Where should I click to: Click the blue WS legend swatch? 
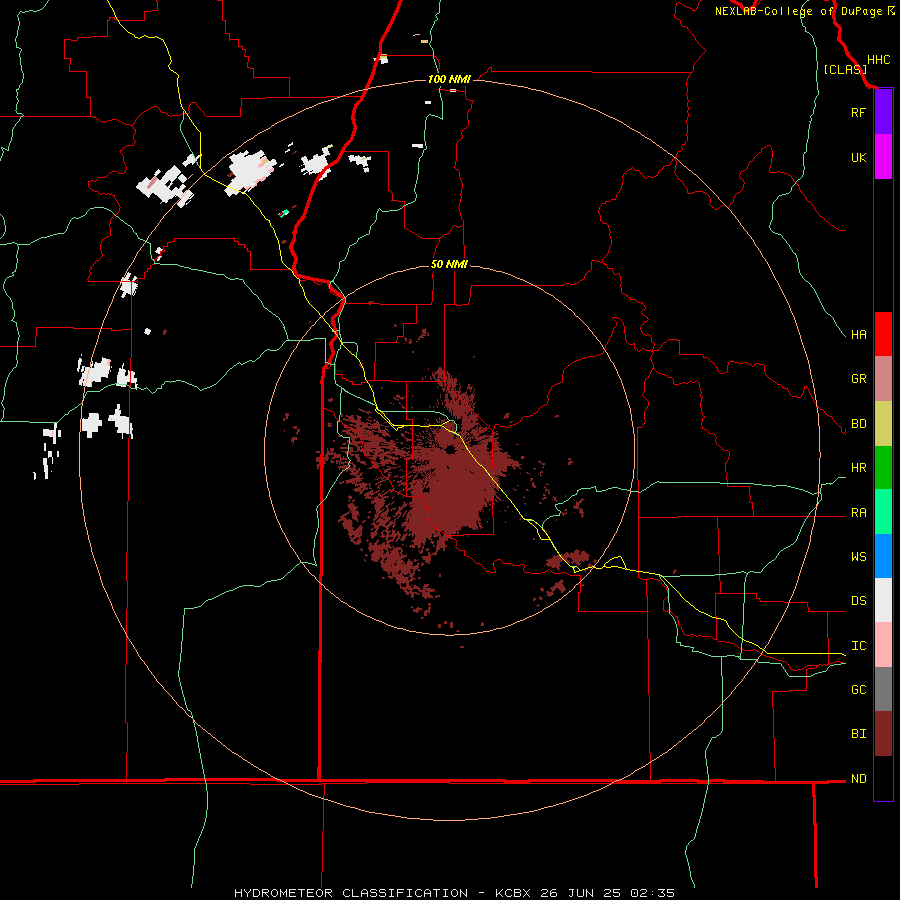tap(883, 556)
